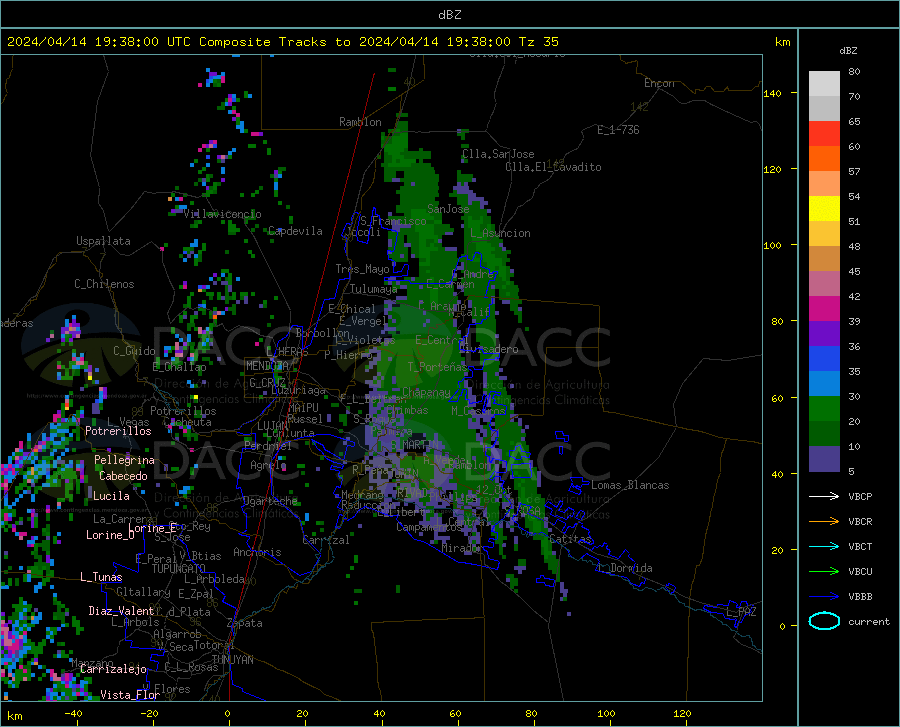Select the yellow 51 dBZ color swatch
The image size is (900, 727).
tap(824, 209)
